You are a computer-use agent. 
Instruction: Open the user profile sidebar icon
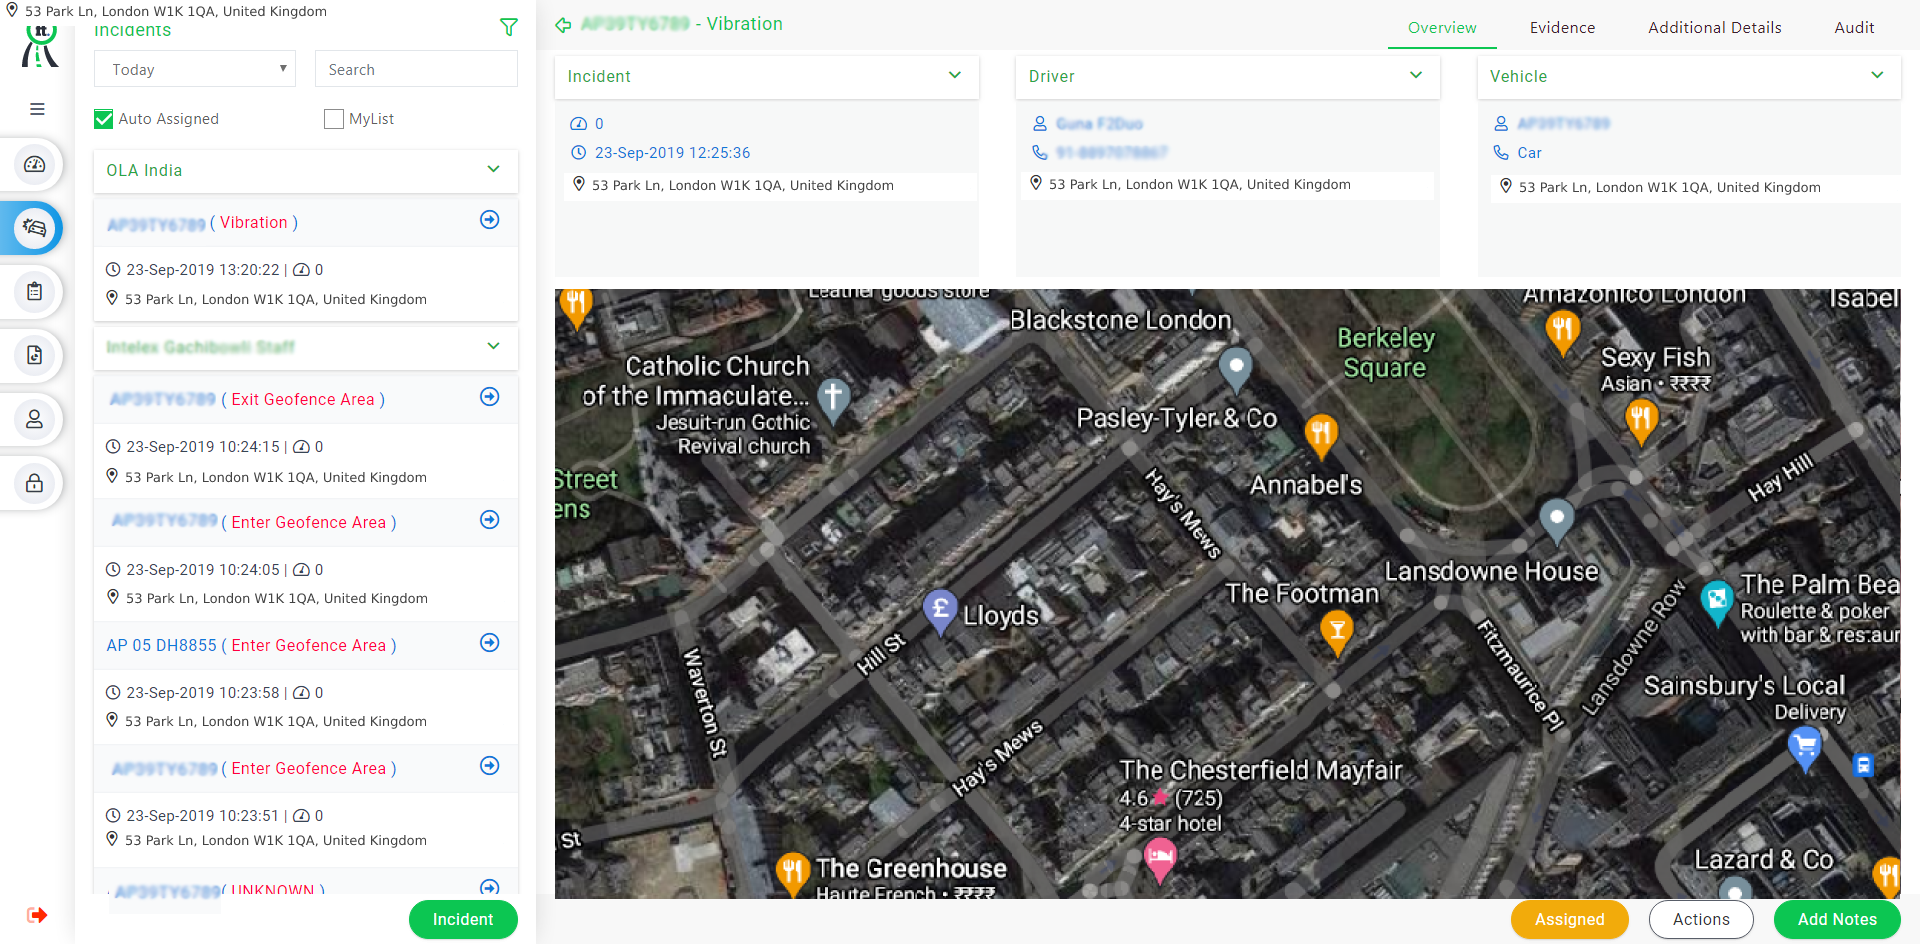[x=35, y=419]
